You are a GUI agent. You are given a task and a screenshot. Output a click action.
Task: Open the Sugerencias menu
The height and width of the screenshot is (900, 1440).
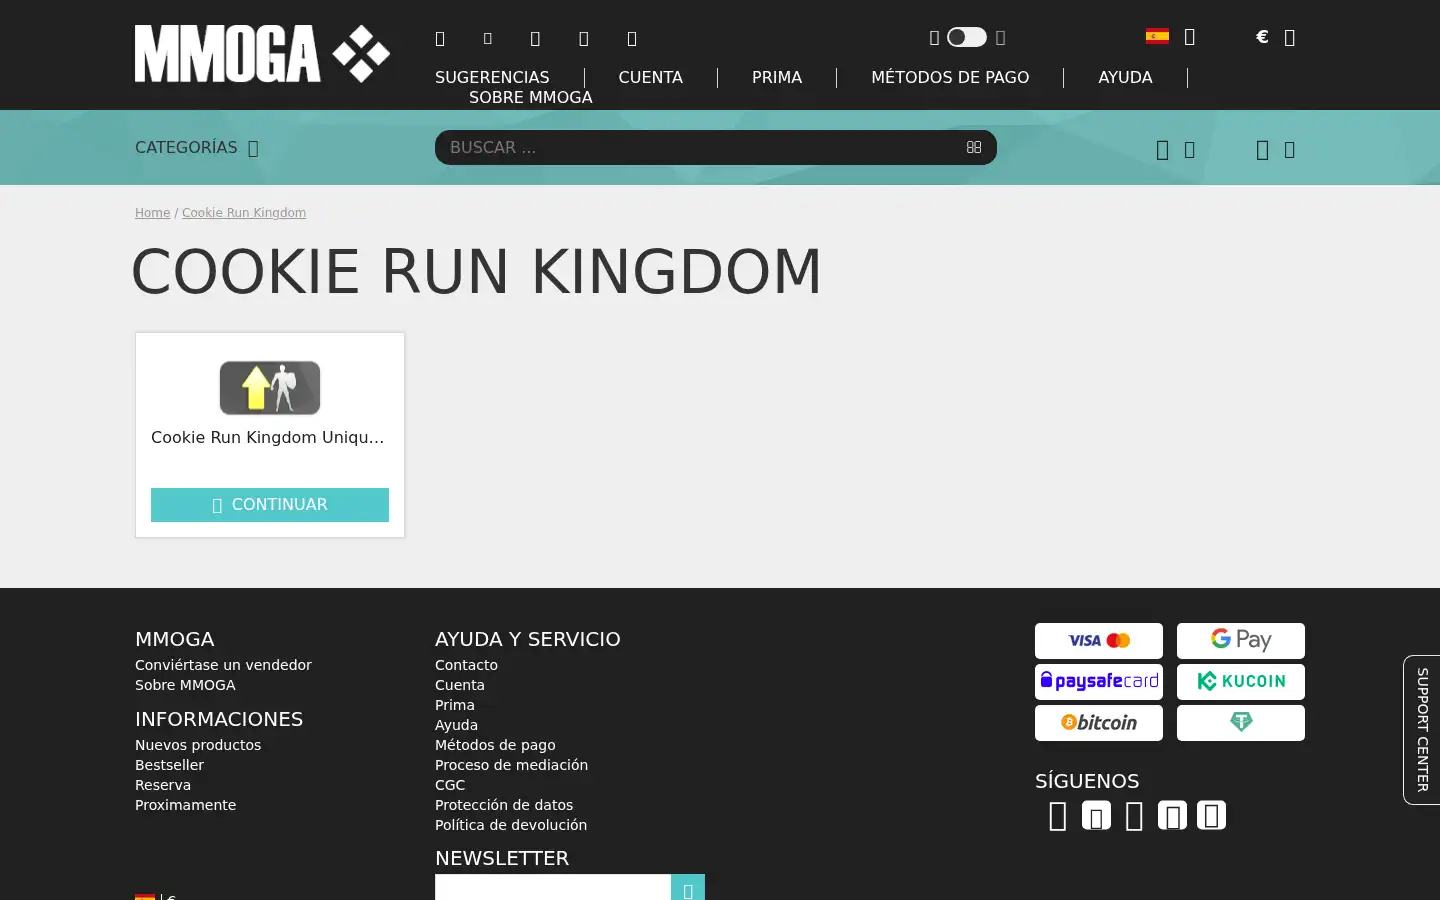click(x=492, y=77)
